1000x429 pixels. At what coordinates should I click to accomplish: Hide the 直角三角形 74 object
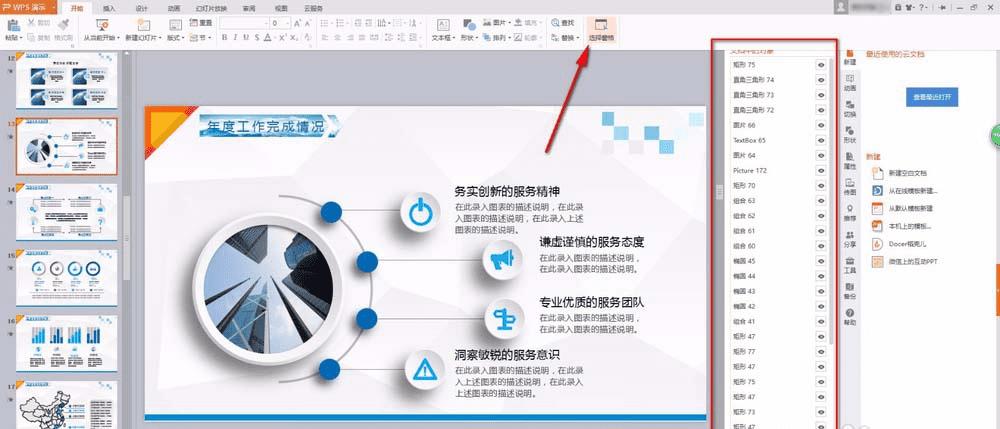point(821,80)
